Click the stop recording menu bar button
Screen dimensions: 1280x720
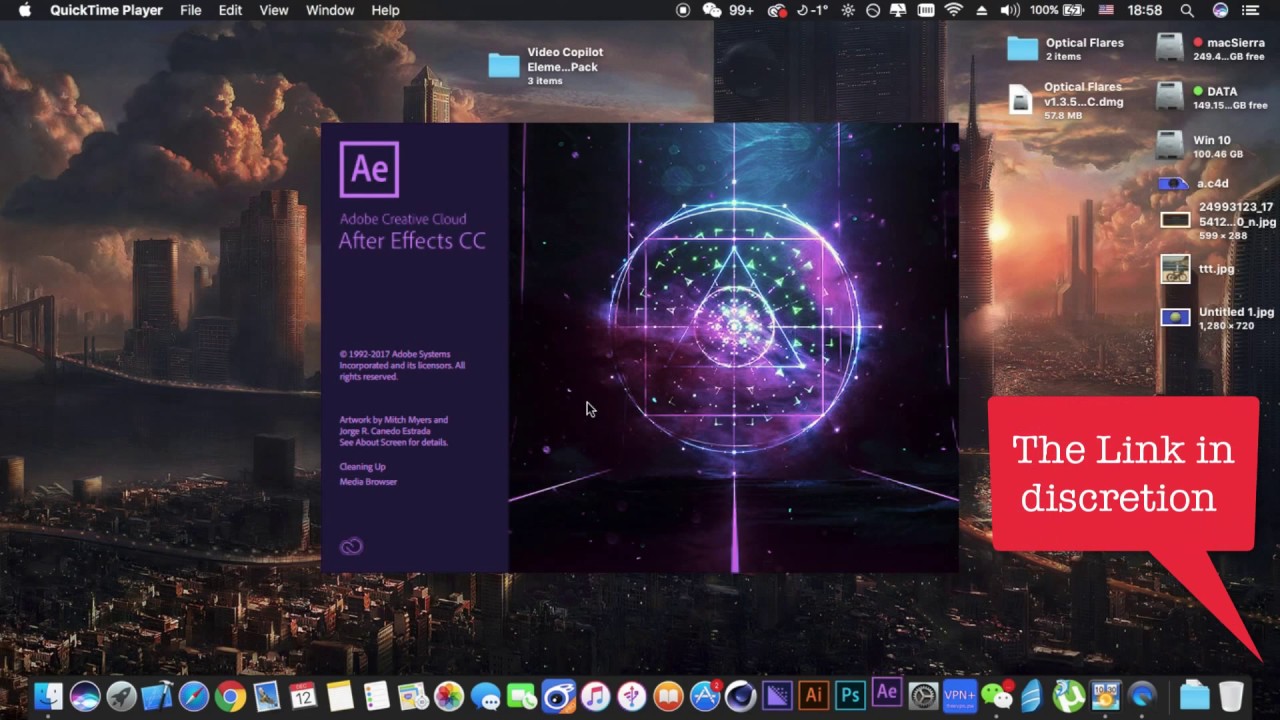(x=683, y=10)
